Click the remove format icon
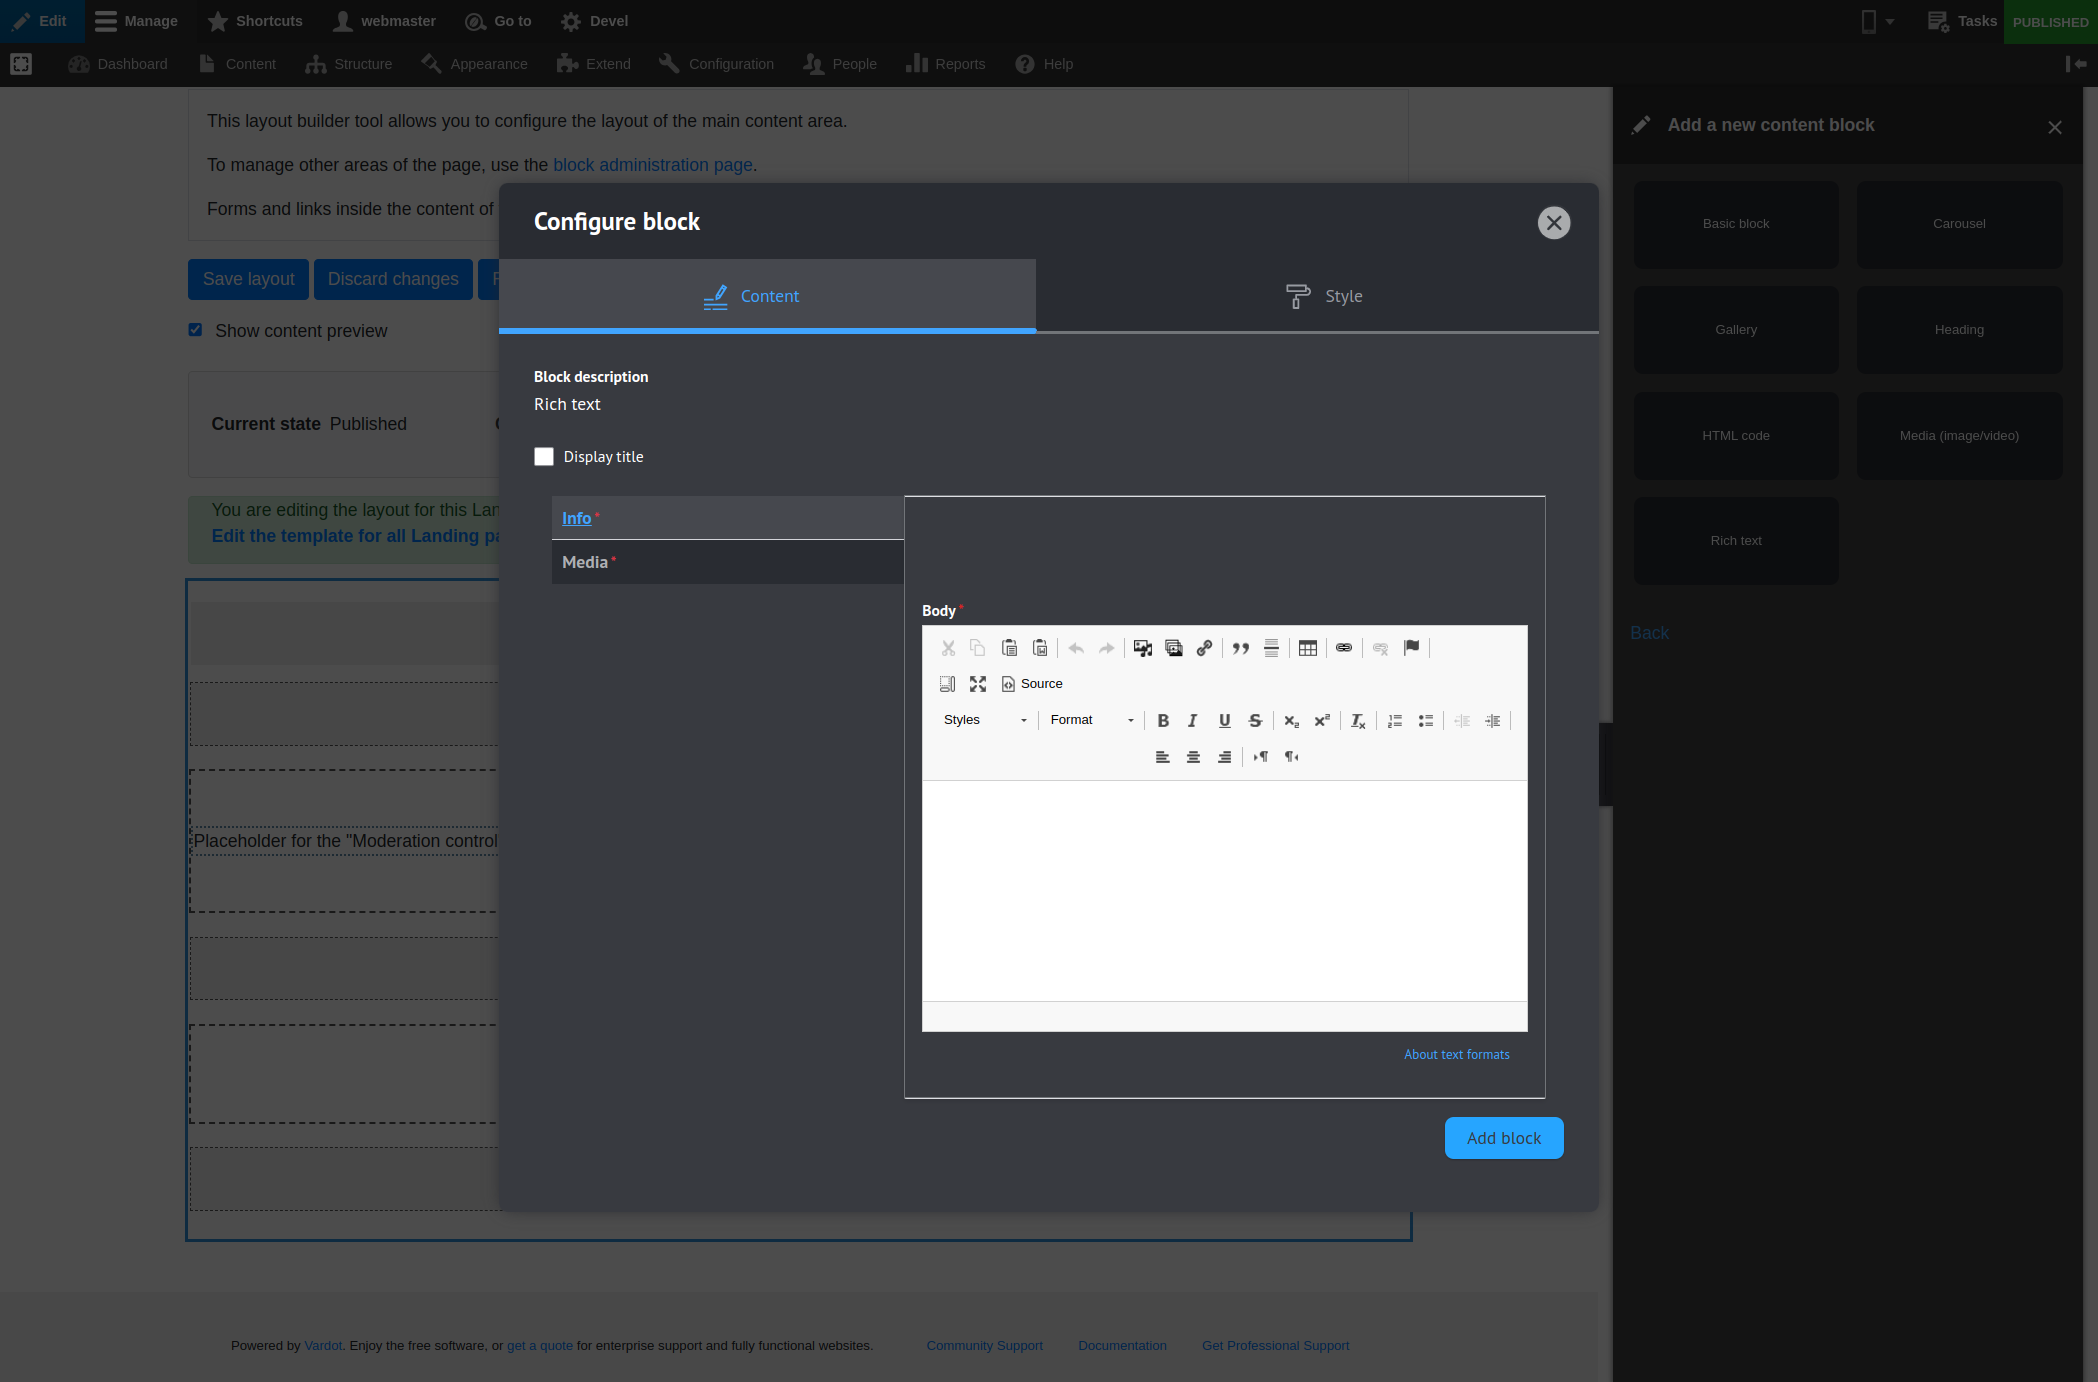 (1357, 720)
